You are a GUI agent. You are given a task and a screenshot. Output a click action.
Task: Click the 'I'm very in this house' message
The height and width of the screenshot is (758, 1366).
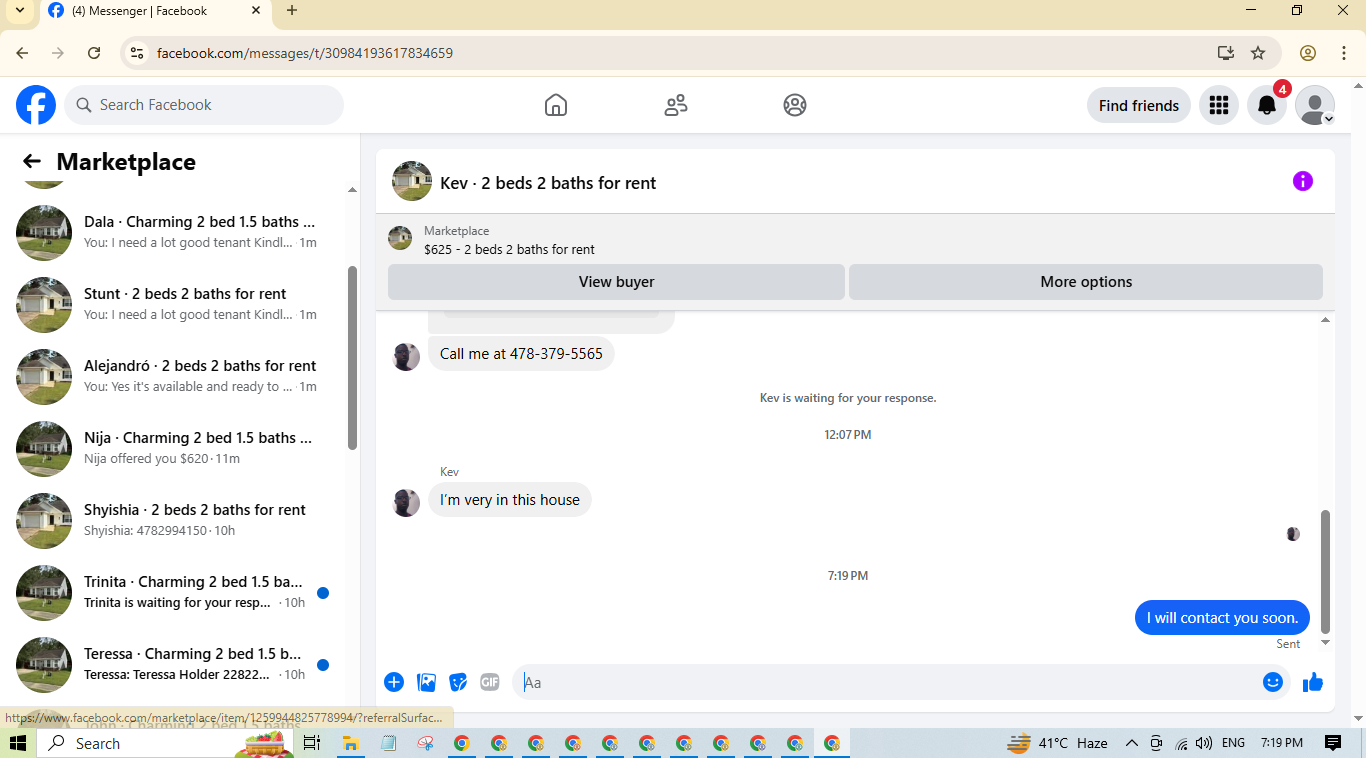510,500
